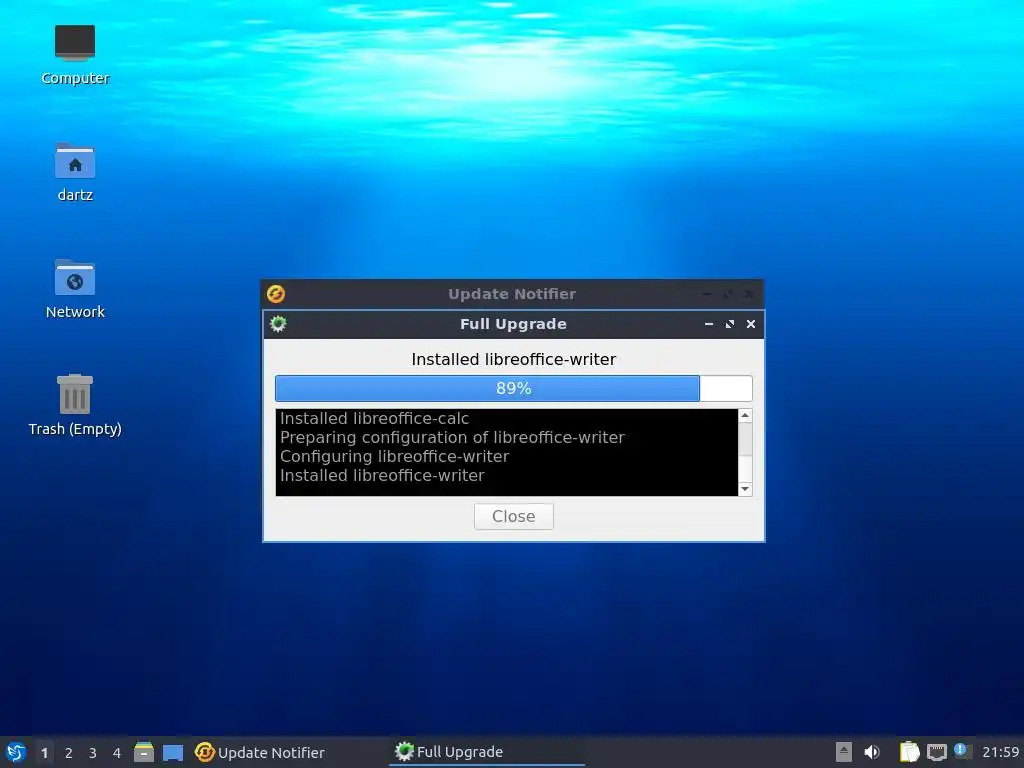
Task: Open the clipboard manager tray icon
Action: click(909, 752)
